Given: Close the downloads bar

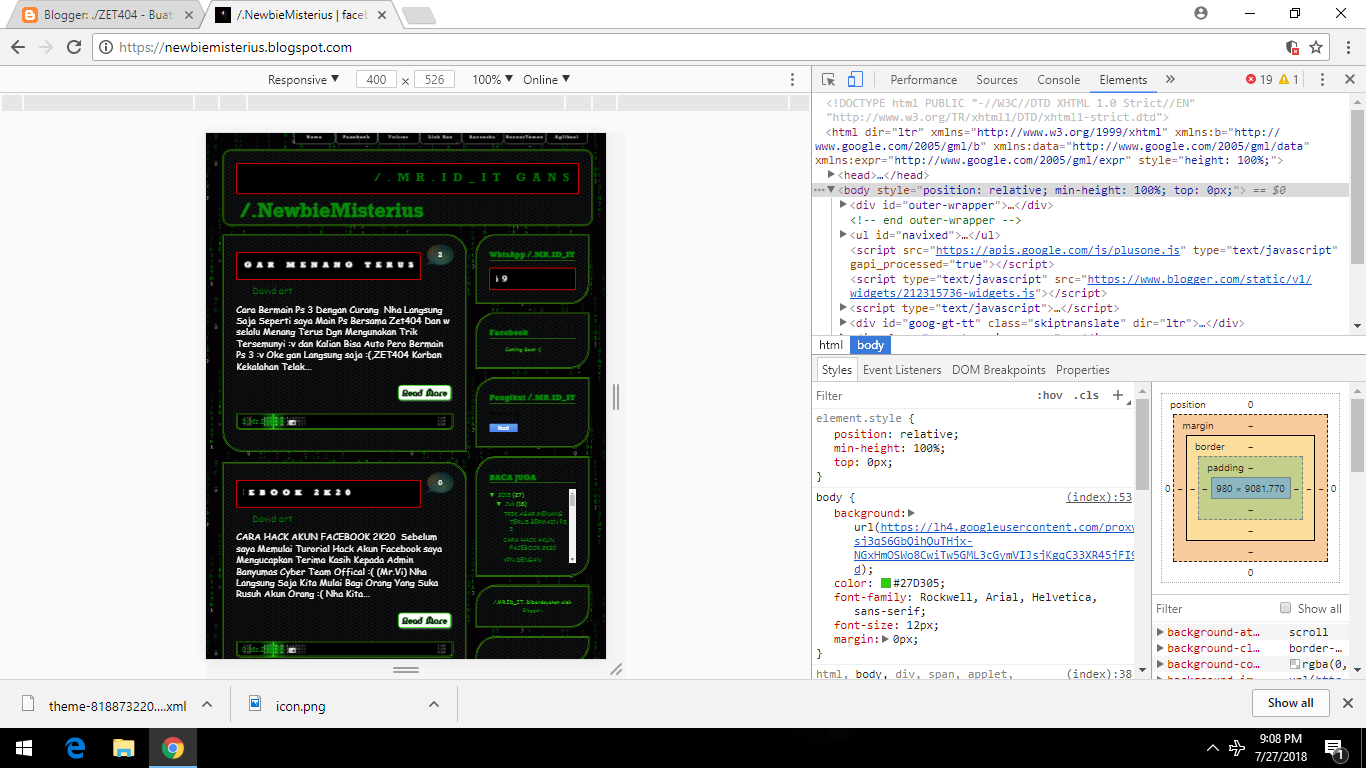Looking at the screenshot, I should tap(1347, 703).
